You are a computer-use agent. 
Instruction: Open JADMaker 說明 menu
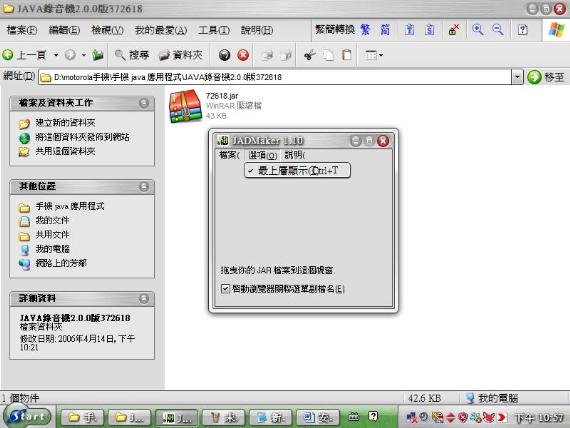pyautogui.click(x=294, y=155)
